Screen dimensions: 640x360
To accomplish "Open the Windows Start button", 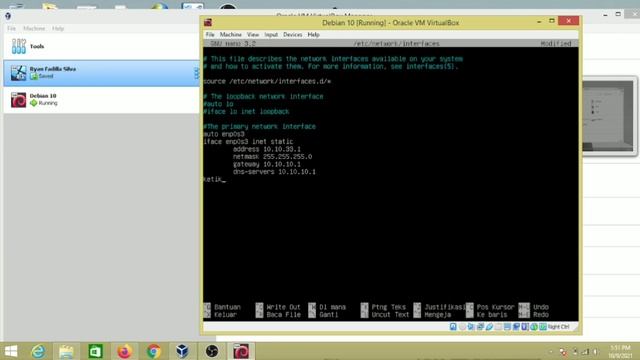I will (11, 351).
